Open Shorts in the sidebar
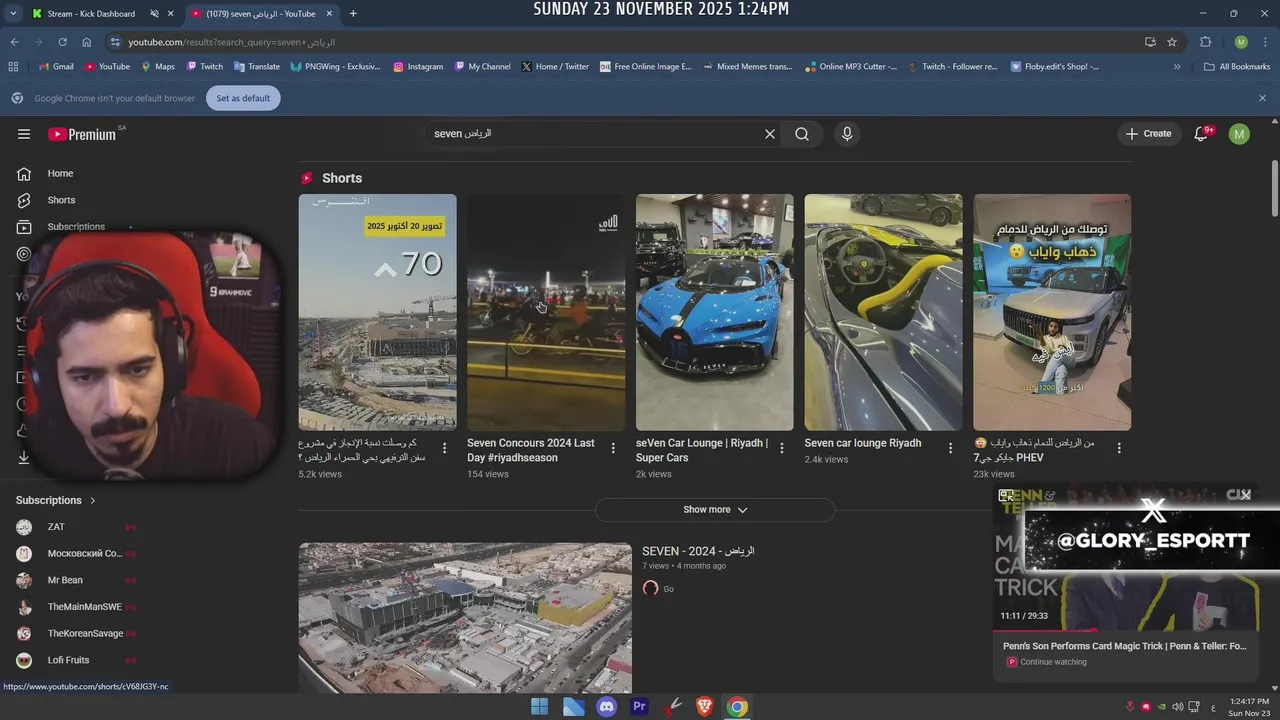This screenshot has width=1280, height=720. coord(61,200)
